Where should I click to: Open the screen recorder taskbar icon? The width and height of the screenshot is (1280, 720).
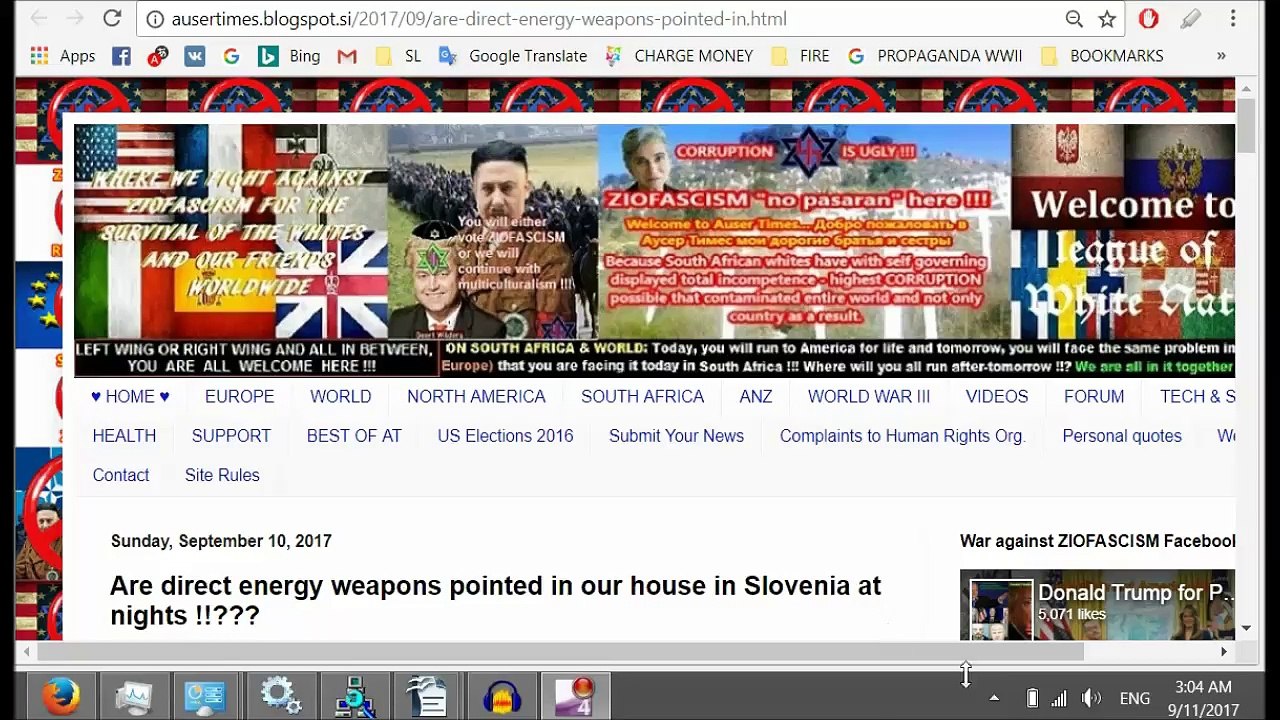pyautogui.click(x=575, y=697)
